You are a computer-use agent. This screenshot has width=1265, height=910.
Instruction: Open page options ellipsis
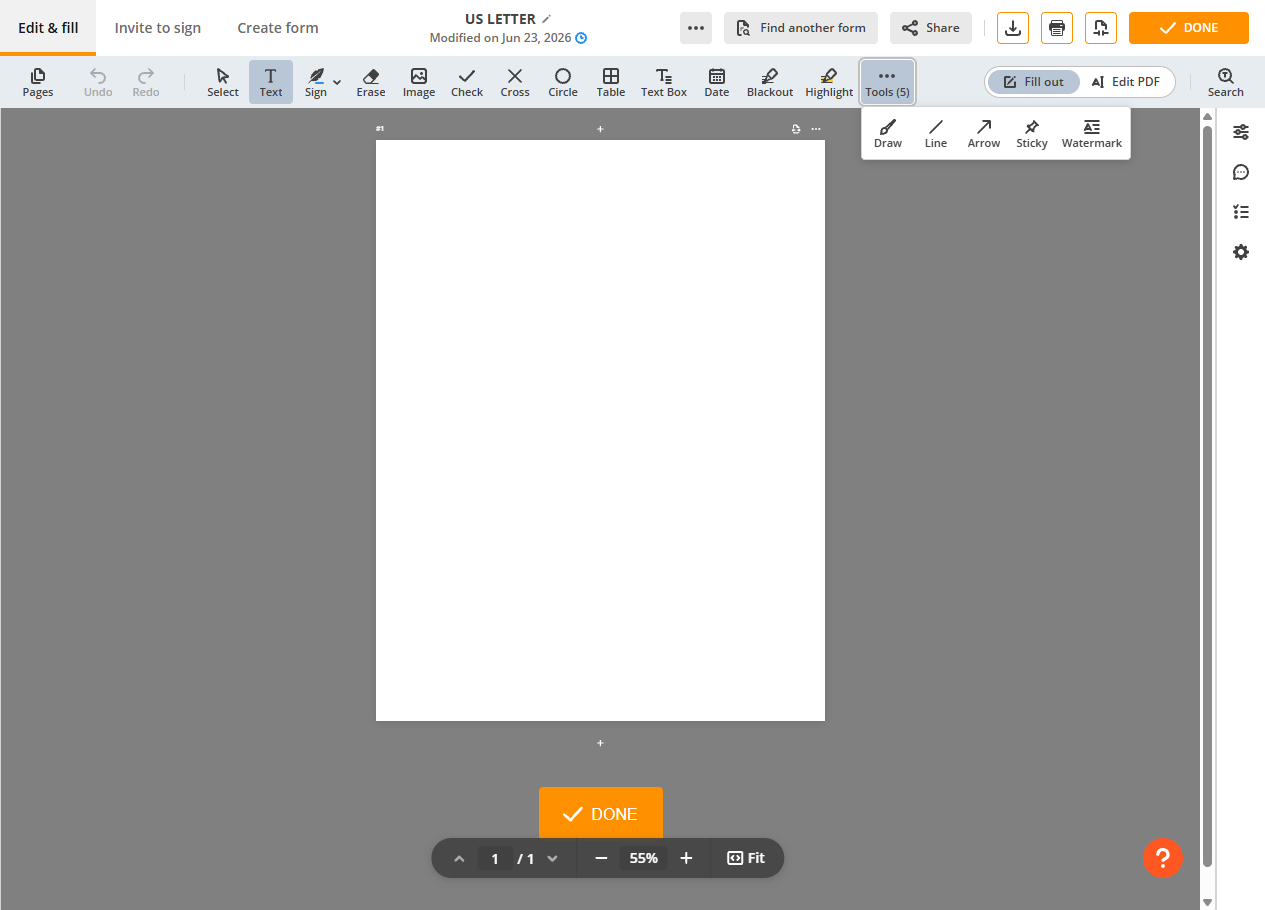[x=816, y=129]
